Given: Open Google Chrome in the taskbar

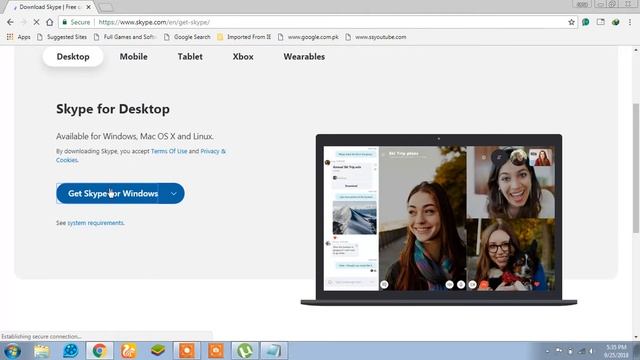Looking at the screenshot, I should coord(99,351).
